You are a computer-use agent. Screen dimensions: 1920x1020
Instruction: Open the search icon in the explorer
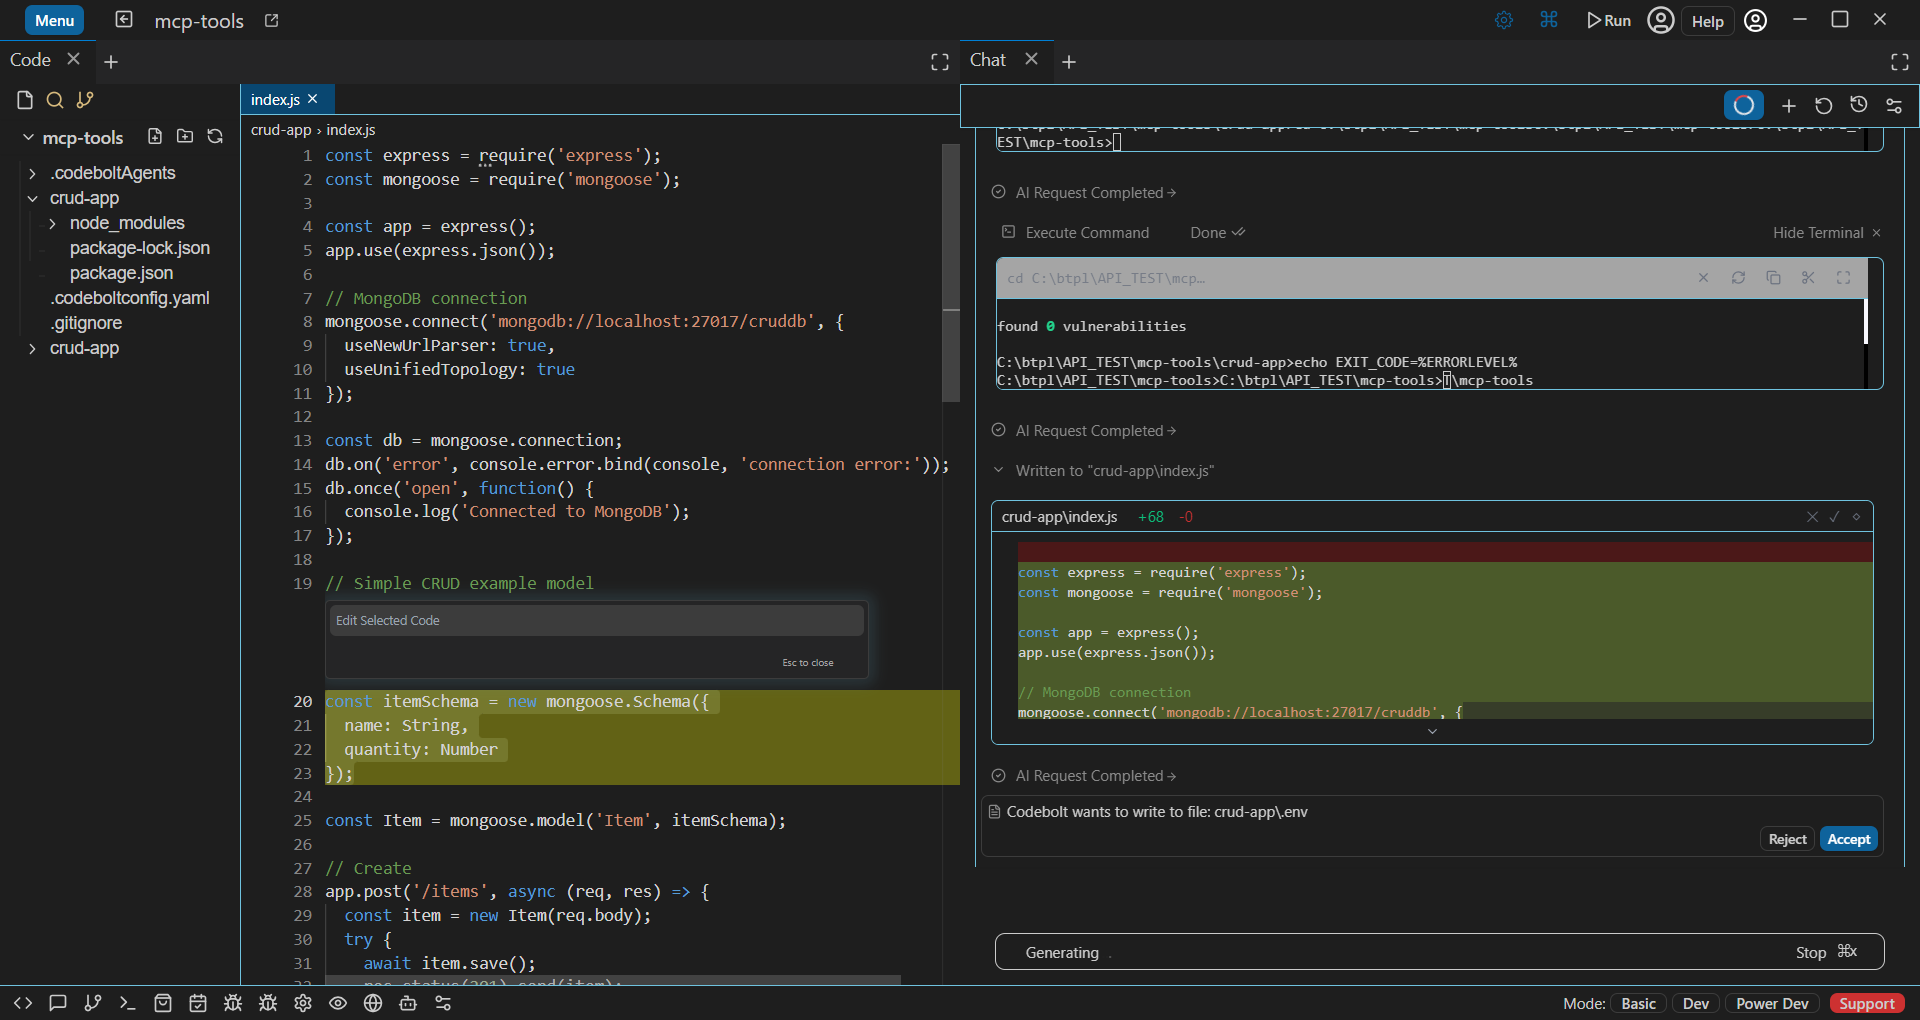(x=55, y=100)
